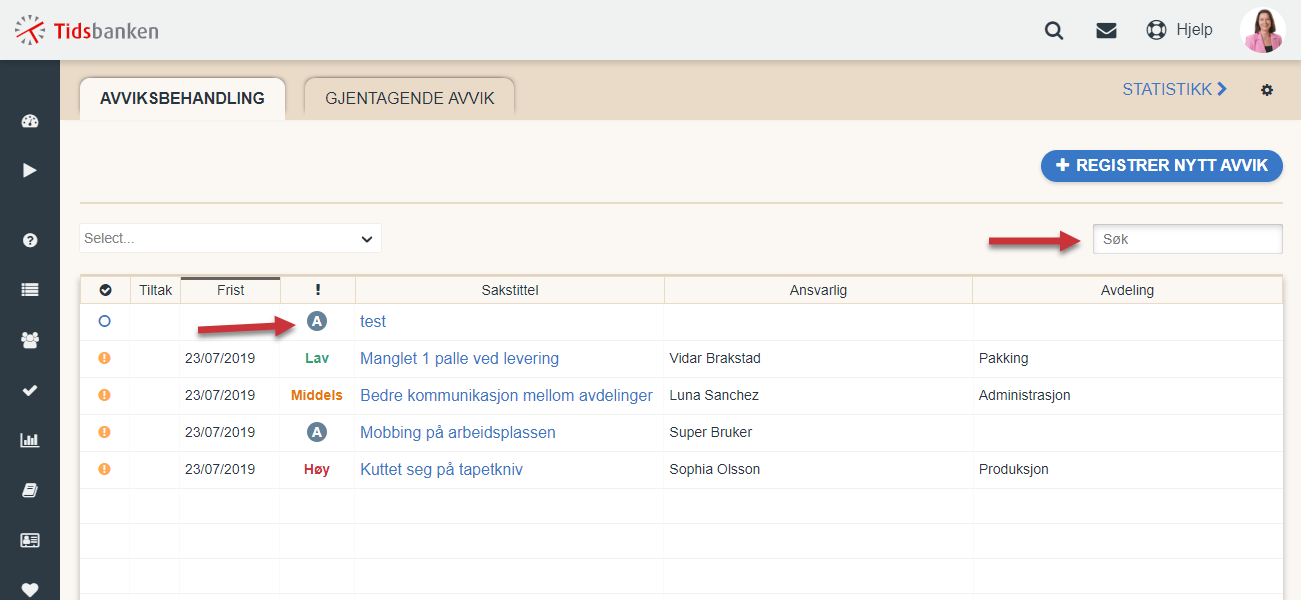Open the Select... filter dropdown

pyautogui.click(x=230, y=238)
